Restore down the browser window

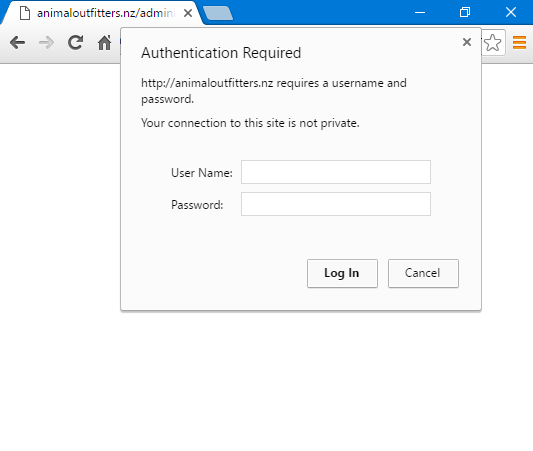465,13
